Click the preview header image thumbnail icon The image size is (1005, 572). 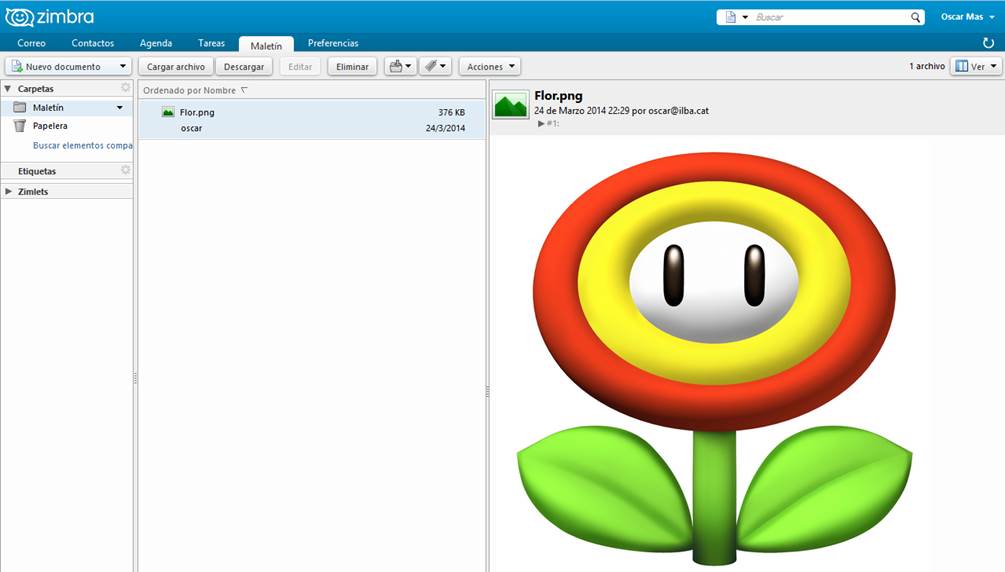511,105
